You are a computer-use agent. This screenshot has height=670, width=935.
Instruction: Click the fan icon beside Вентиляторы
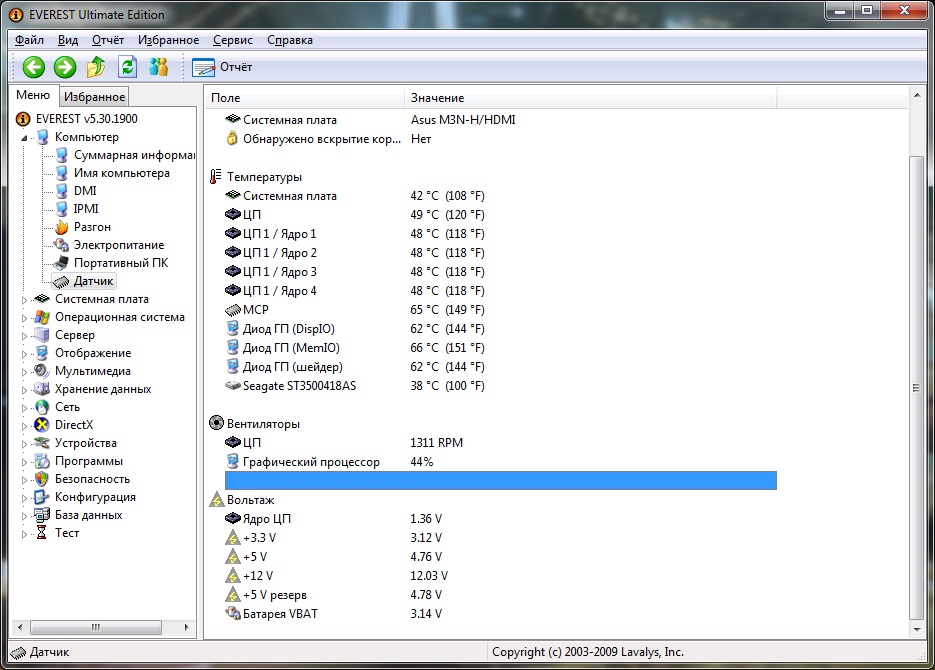coord(216,423)
